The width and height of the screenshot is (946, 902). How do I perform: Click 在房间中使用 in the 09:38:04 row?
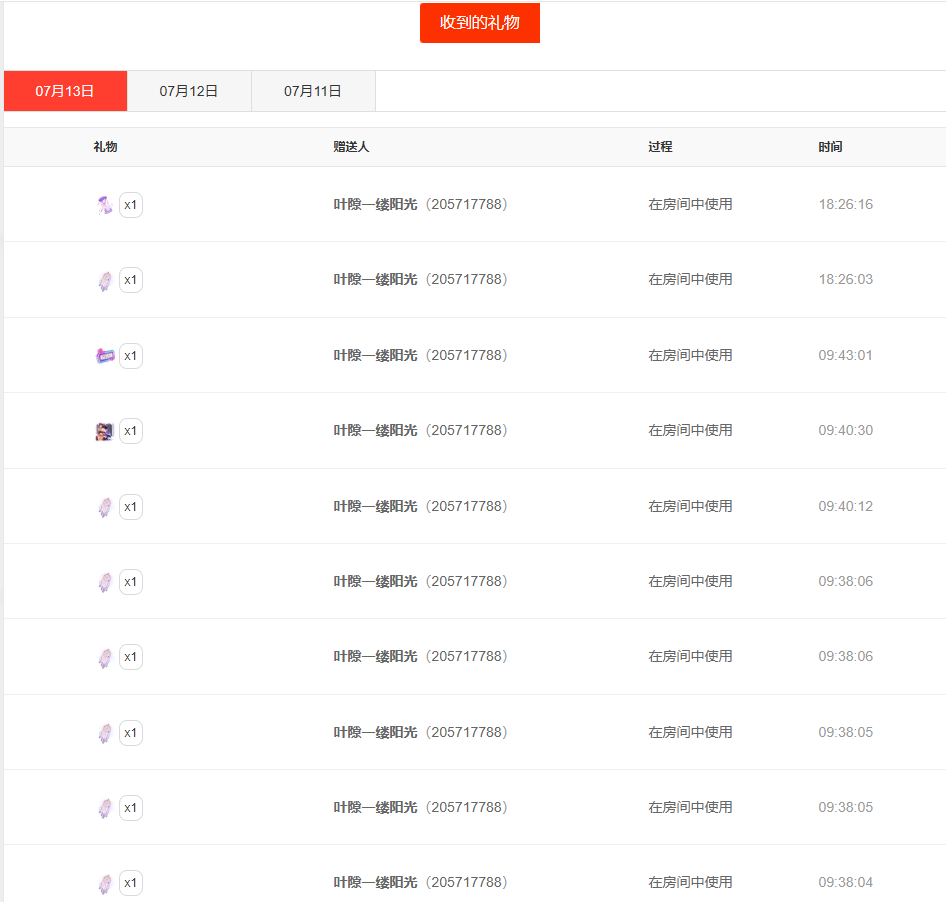[x=690, y=882]
